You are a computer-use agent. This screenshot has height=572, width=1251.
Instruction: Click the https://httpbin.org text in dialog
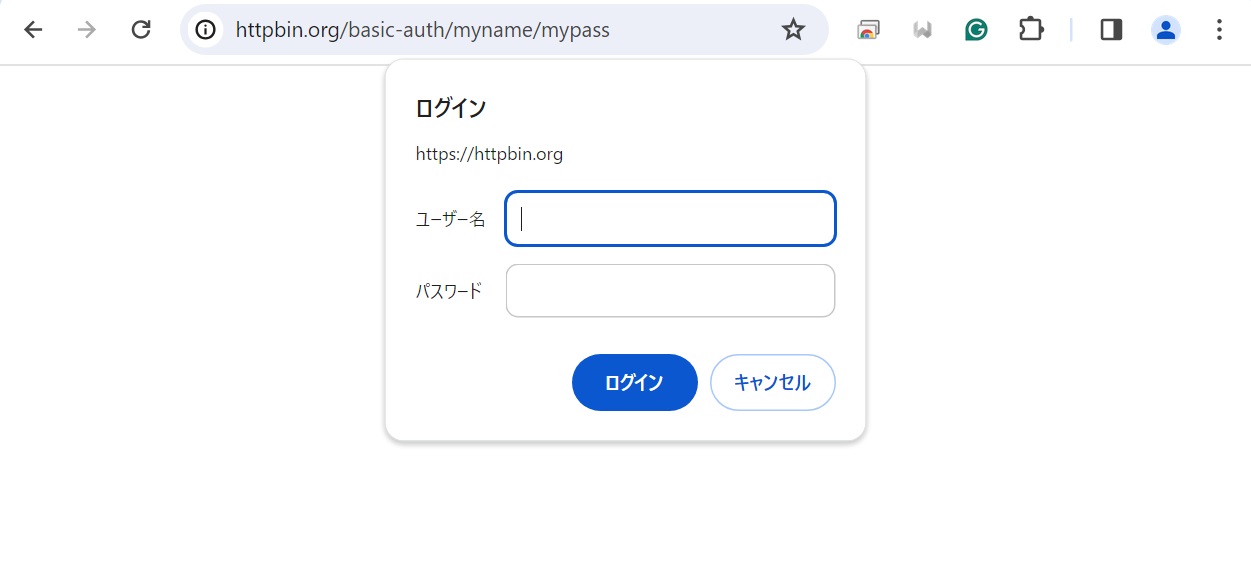click(x=489, y=154)
